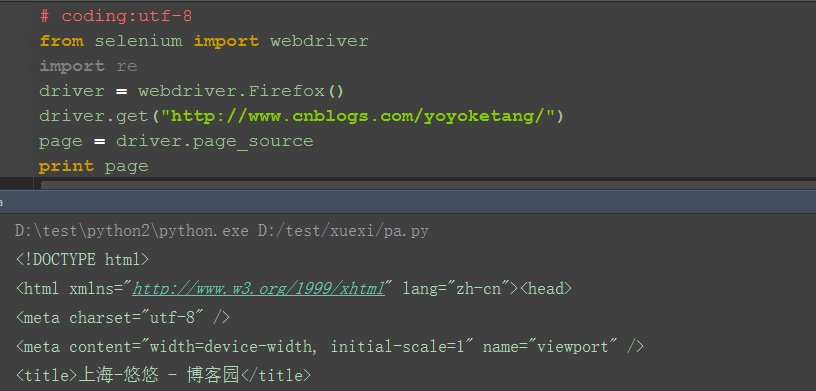Viewport: 816px width, 391px height.
Task: Click lang="zh-cn" attribute in html output
Action: coord(455,288)
